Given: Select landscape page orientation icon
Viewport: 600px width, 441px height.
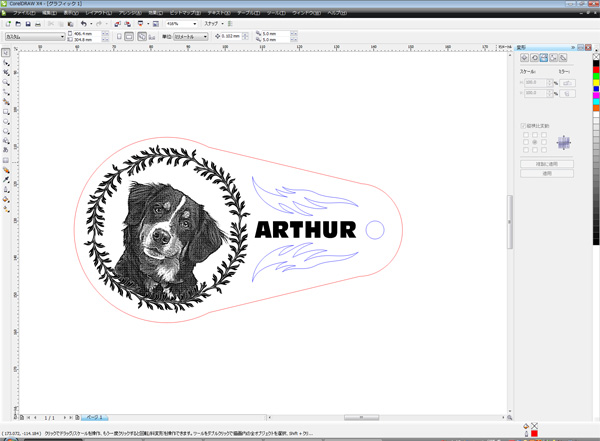Looking at the screenshot, I should pyautogui.click(x=129, y=37).
